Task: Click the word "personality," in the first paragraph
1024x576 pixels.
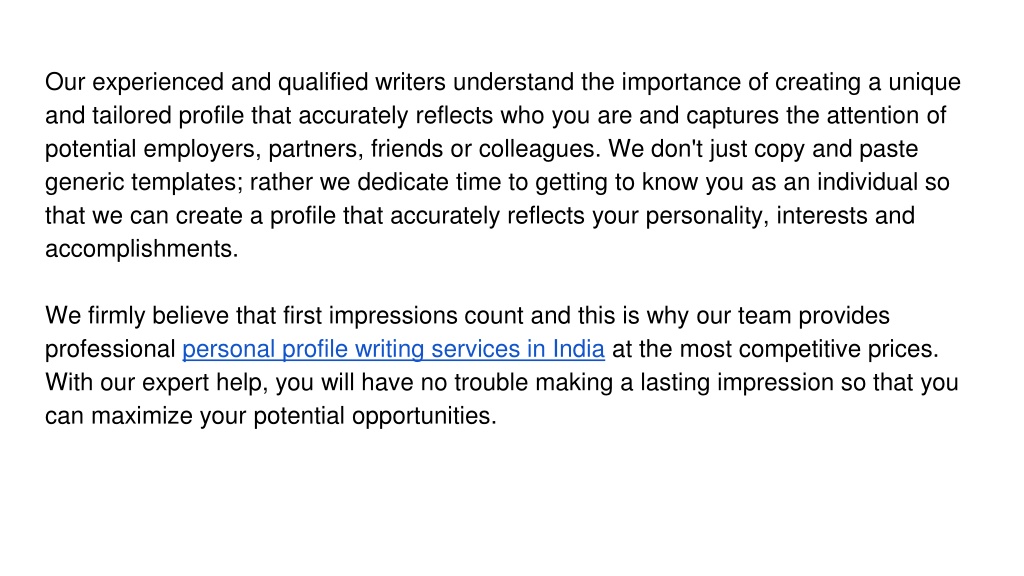Action: click(x=707, y=216)
